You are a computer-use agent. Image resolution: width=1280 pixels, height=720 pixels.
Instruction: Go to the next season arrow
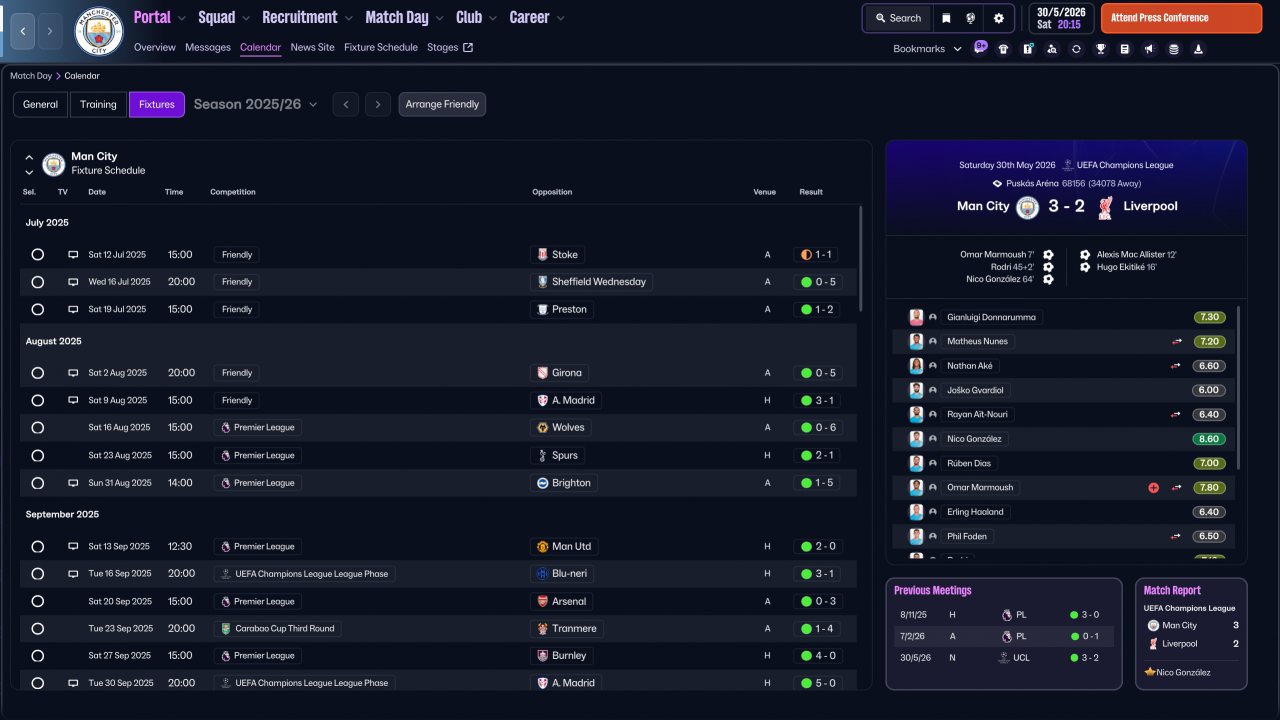(377, 104)
